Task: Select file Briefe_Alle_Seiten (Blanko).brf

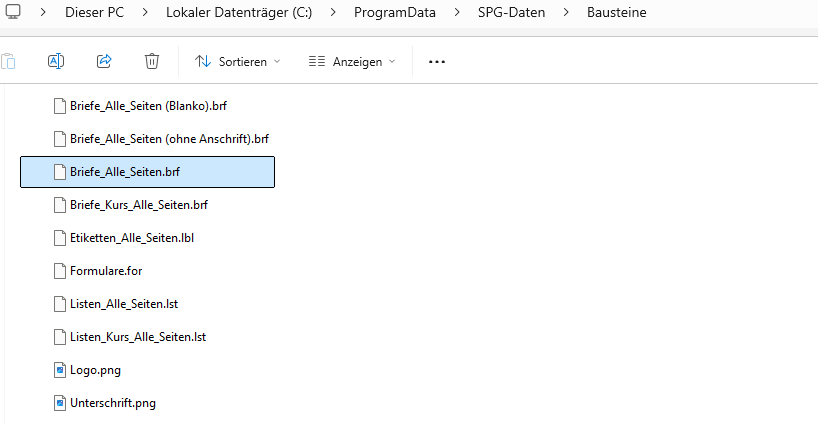Action: click(x=155, y=106)
